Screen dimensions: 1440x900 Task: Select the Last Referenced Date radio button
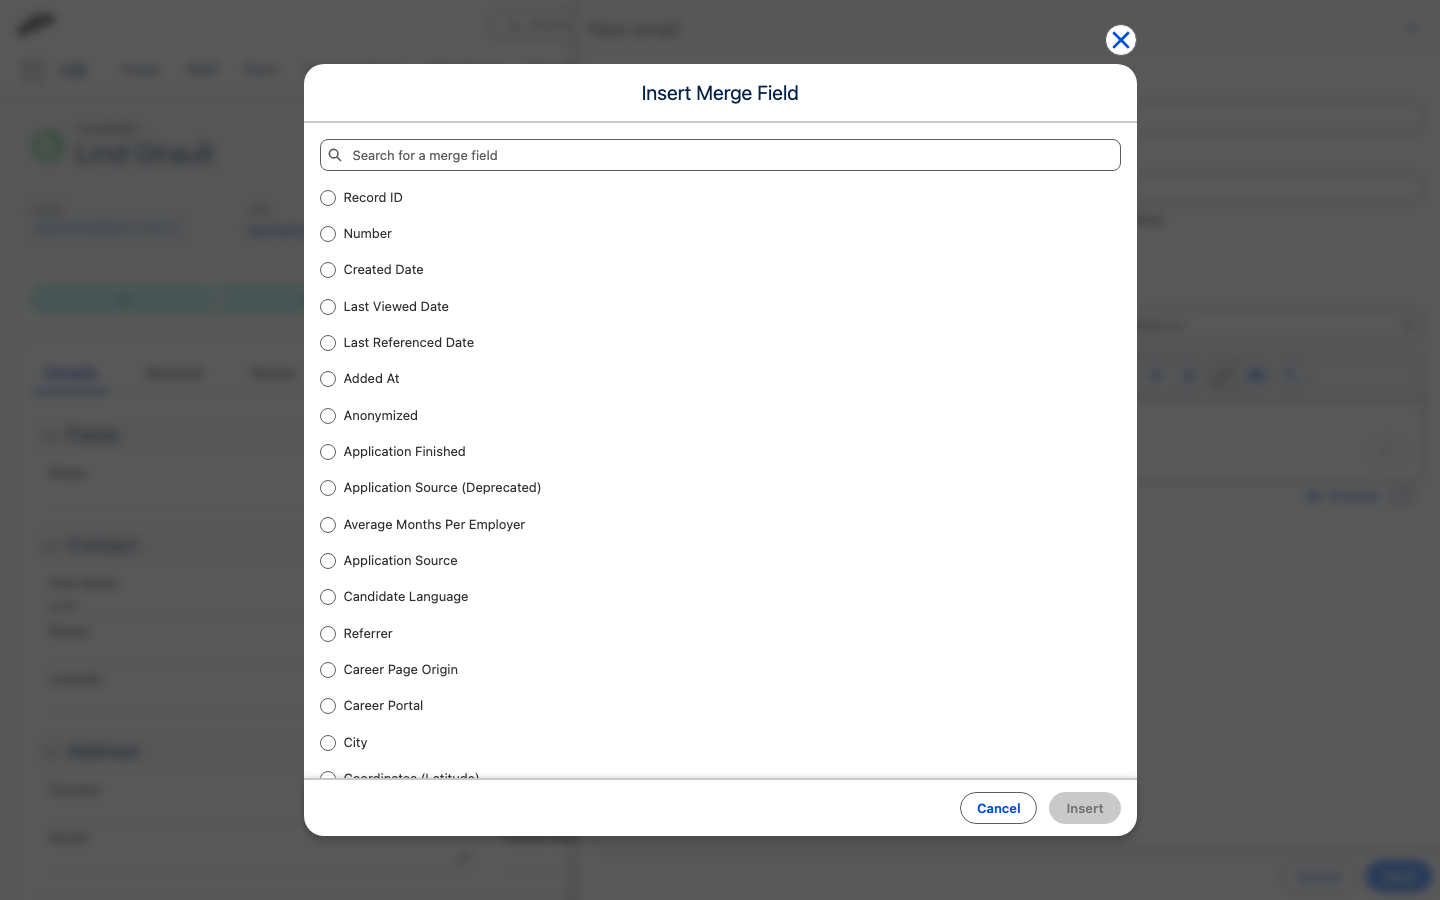tap(328, 343)
